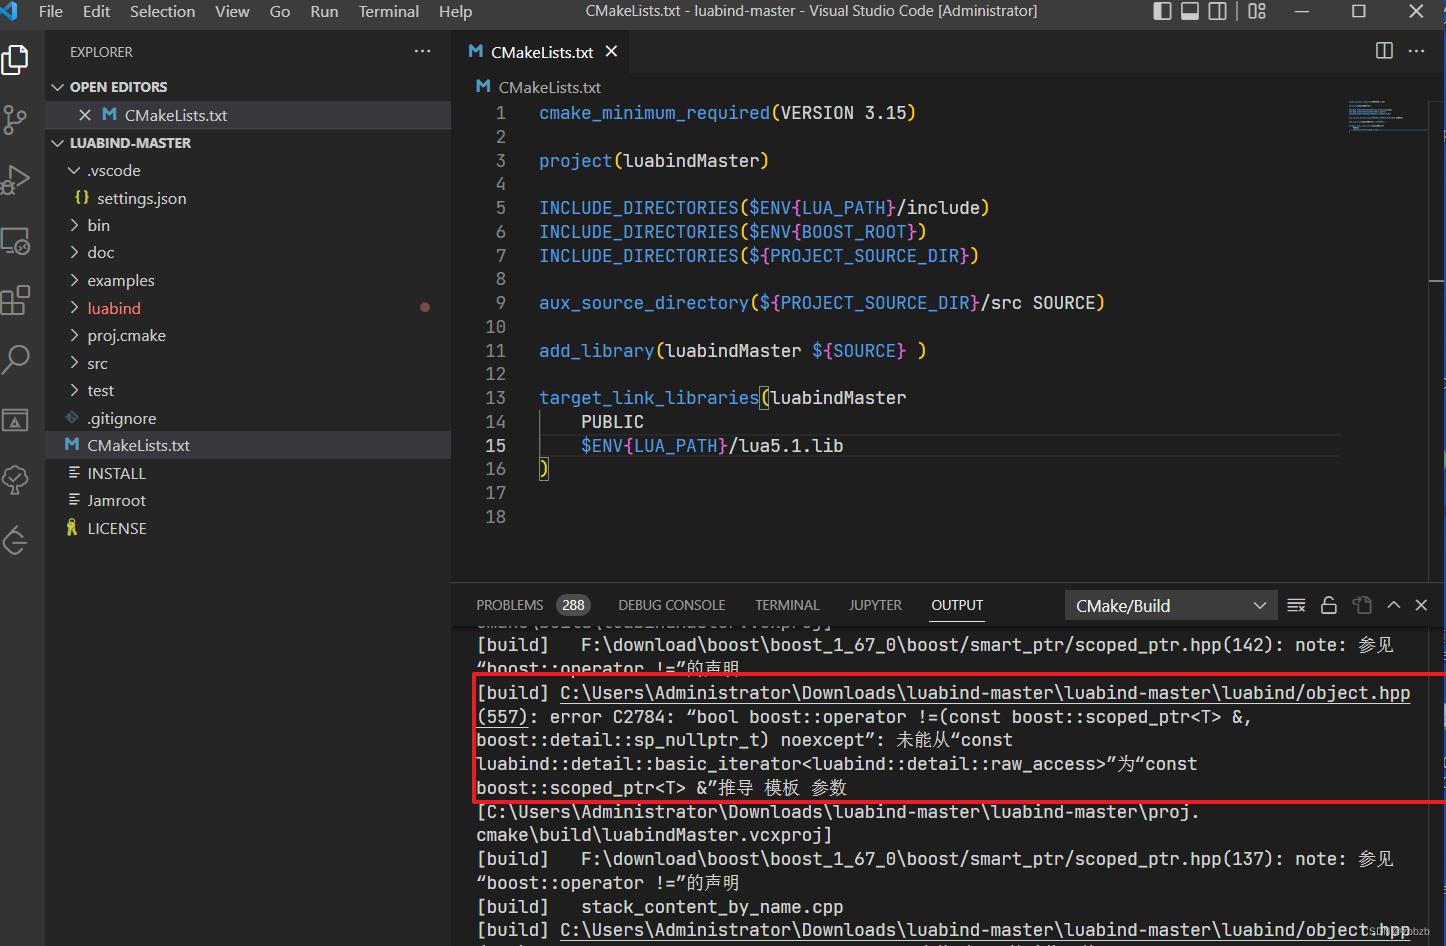Select the Explorer view icon
The image size is (1446, 946).
coord(15,60)
